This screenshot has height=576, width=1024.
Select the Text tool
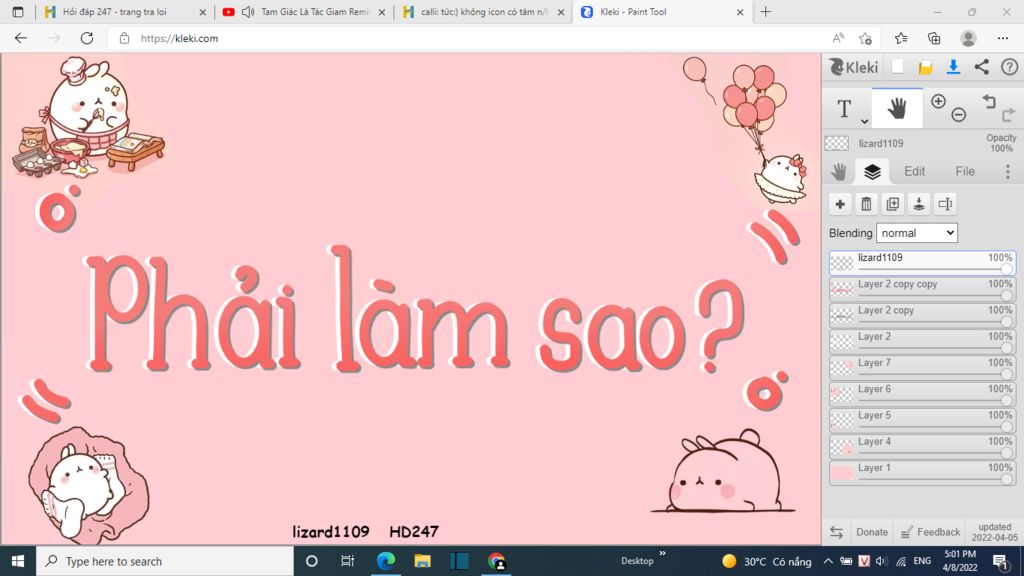click(844, 108)
